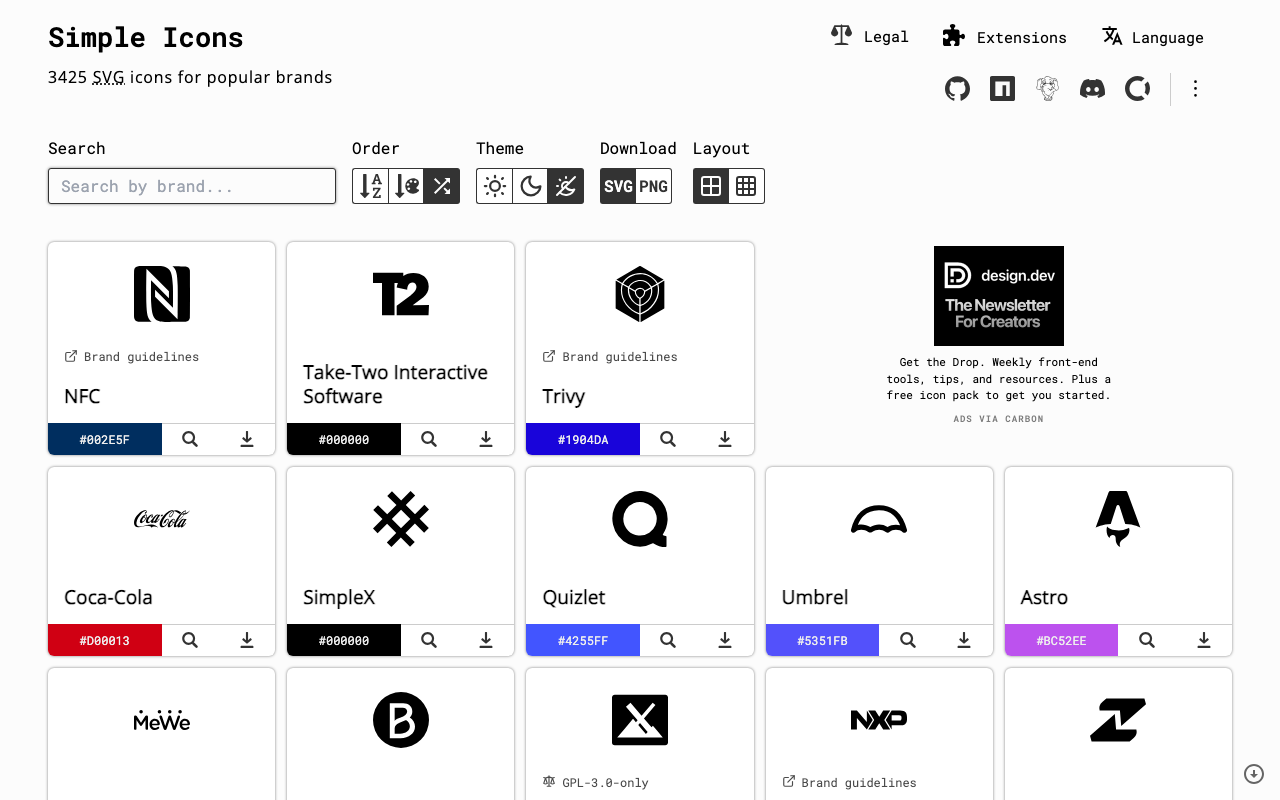Set download format to PNG
This screenshot has width=1280, height=800.
(654, 186)
